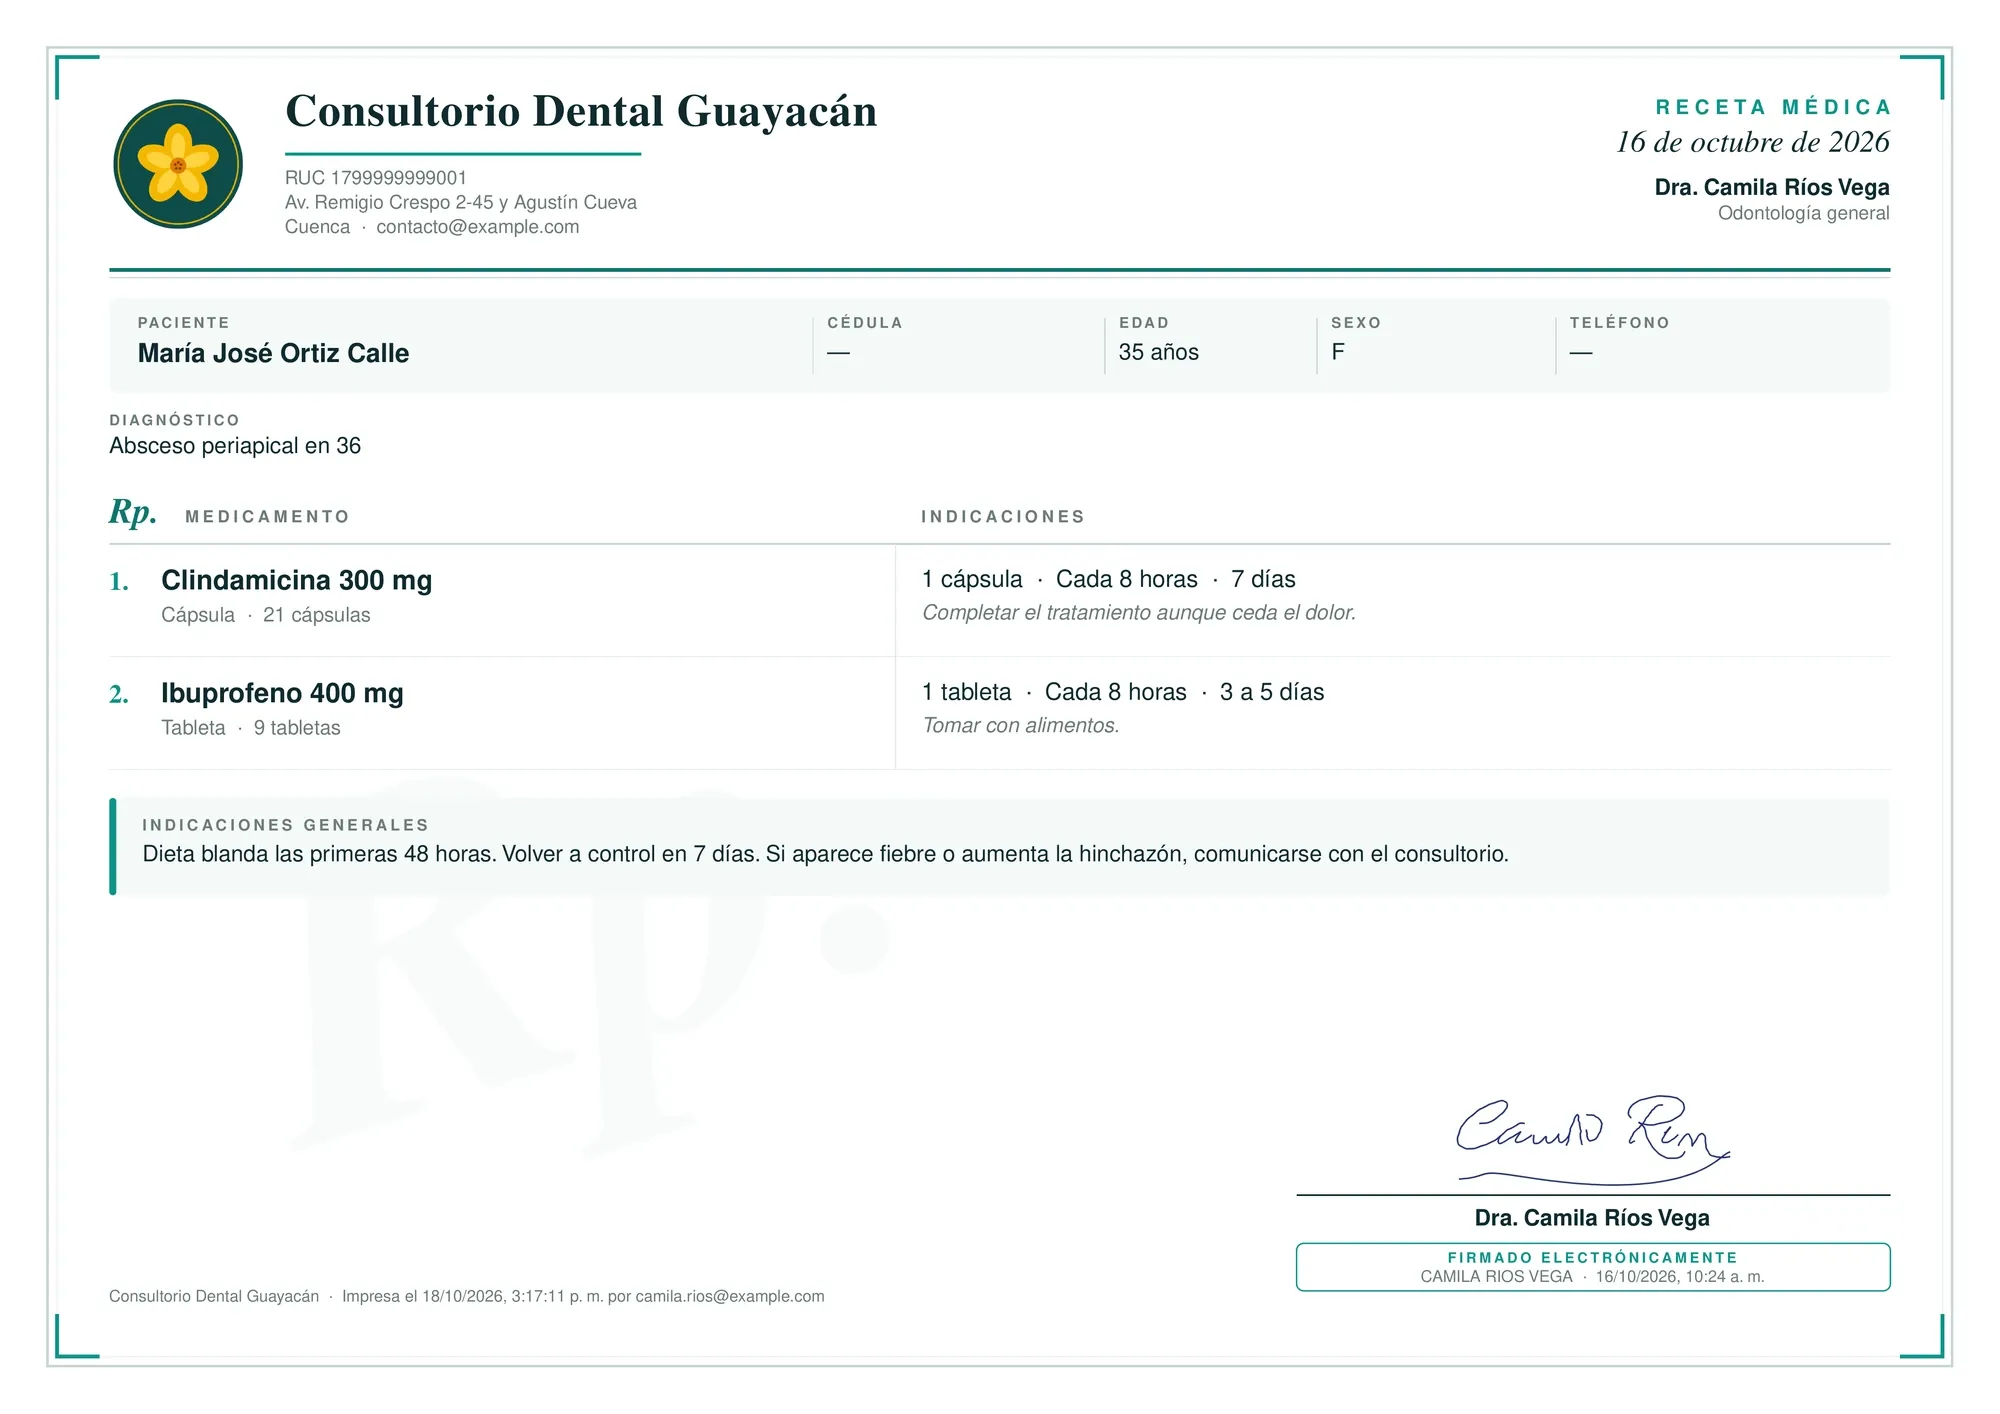
Task: Click the address 'Av. Remigio Crespo 2-45 y Agustín Cueva'
Action: pyautogui.click(x=461, y=202)
